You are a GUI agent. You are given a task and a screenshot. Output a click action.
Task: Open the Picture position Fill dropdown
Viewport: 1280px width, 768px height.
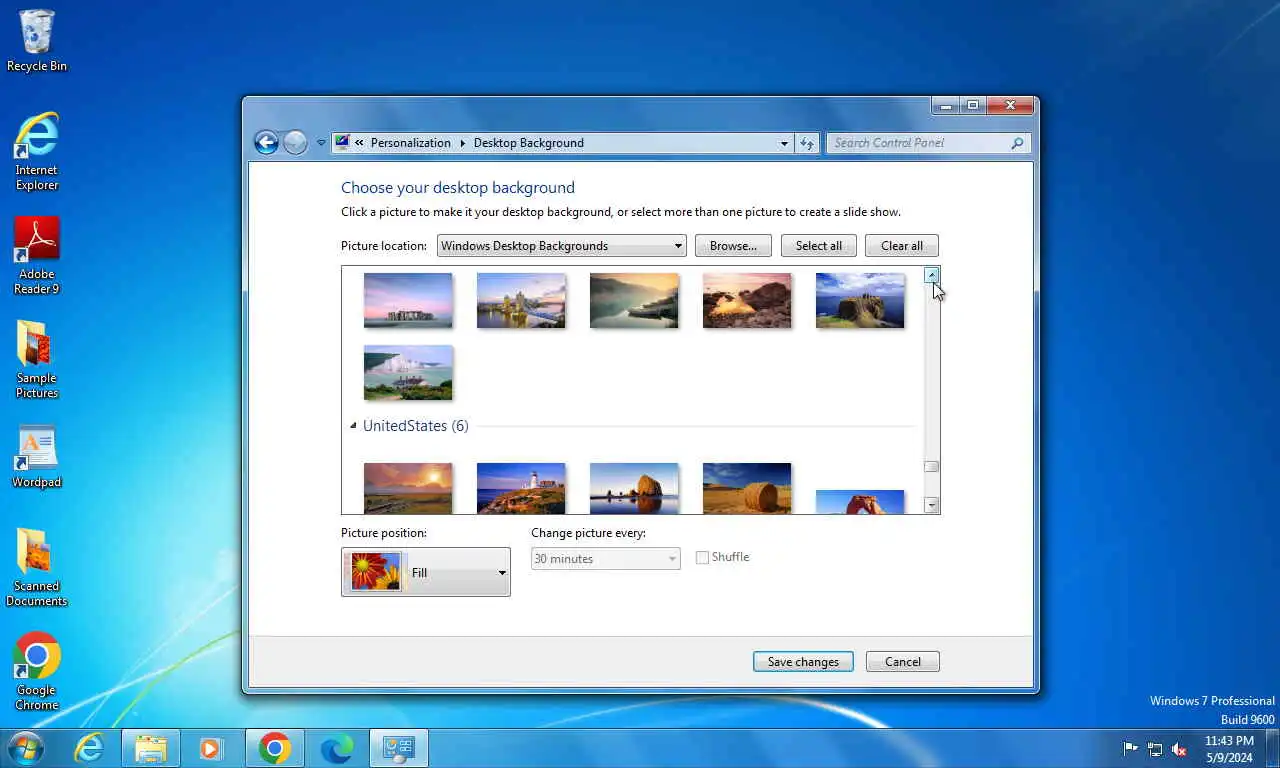[x=426, y=573]
